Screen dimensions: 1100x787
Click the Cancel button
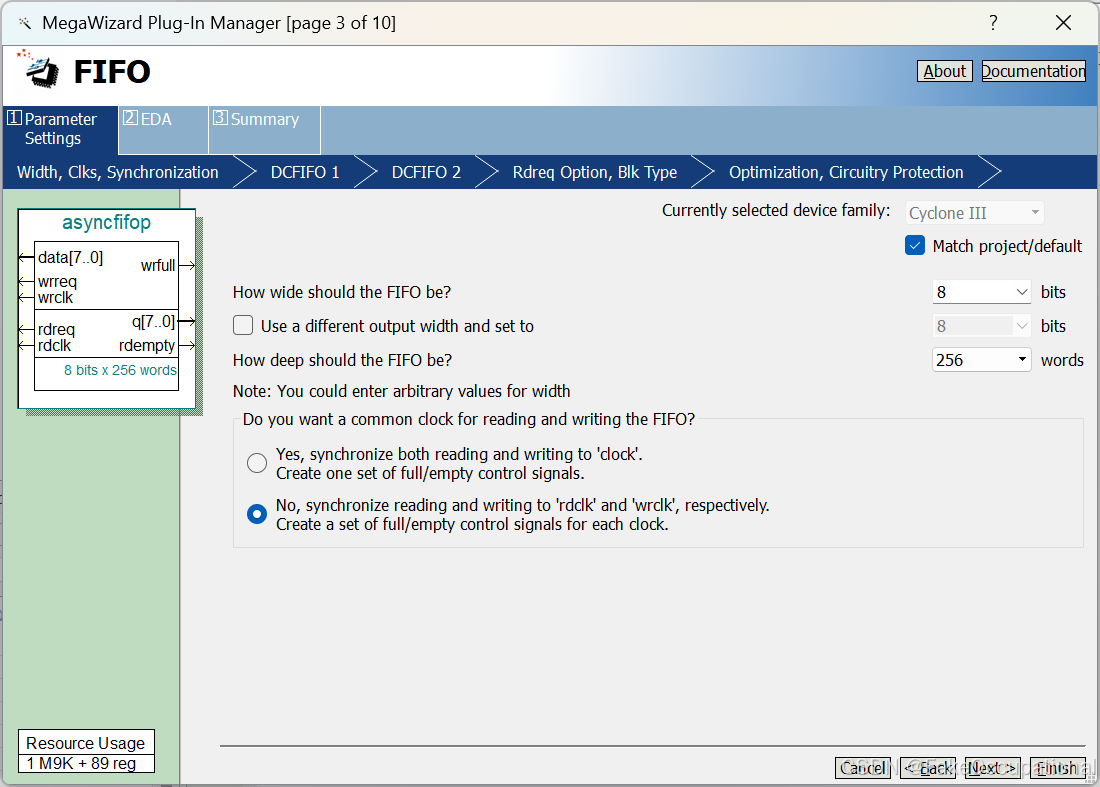pos(863,768)
